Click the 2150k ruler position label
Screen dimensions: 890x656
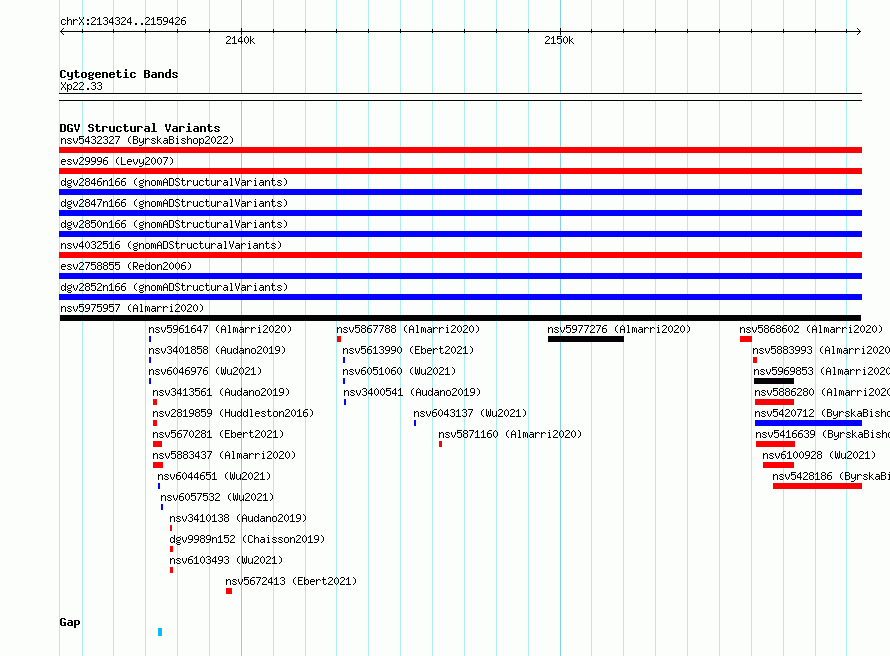click(x=559, y=40)
